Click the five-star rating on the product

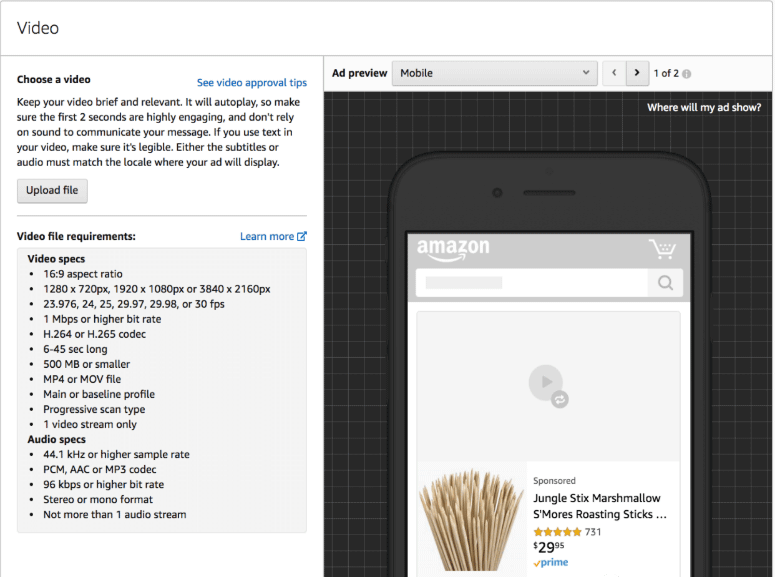point(557,532)
